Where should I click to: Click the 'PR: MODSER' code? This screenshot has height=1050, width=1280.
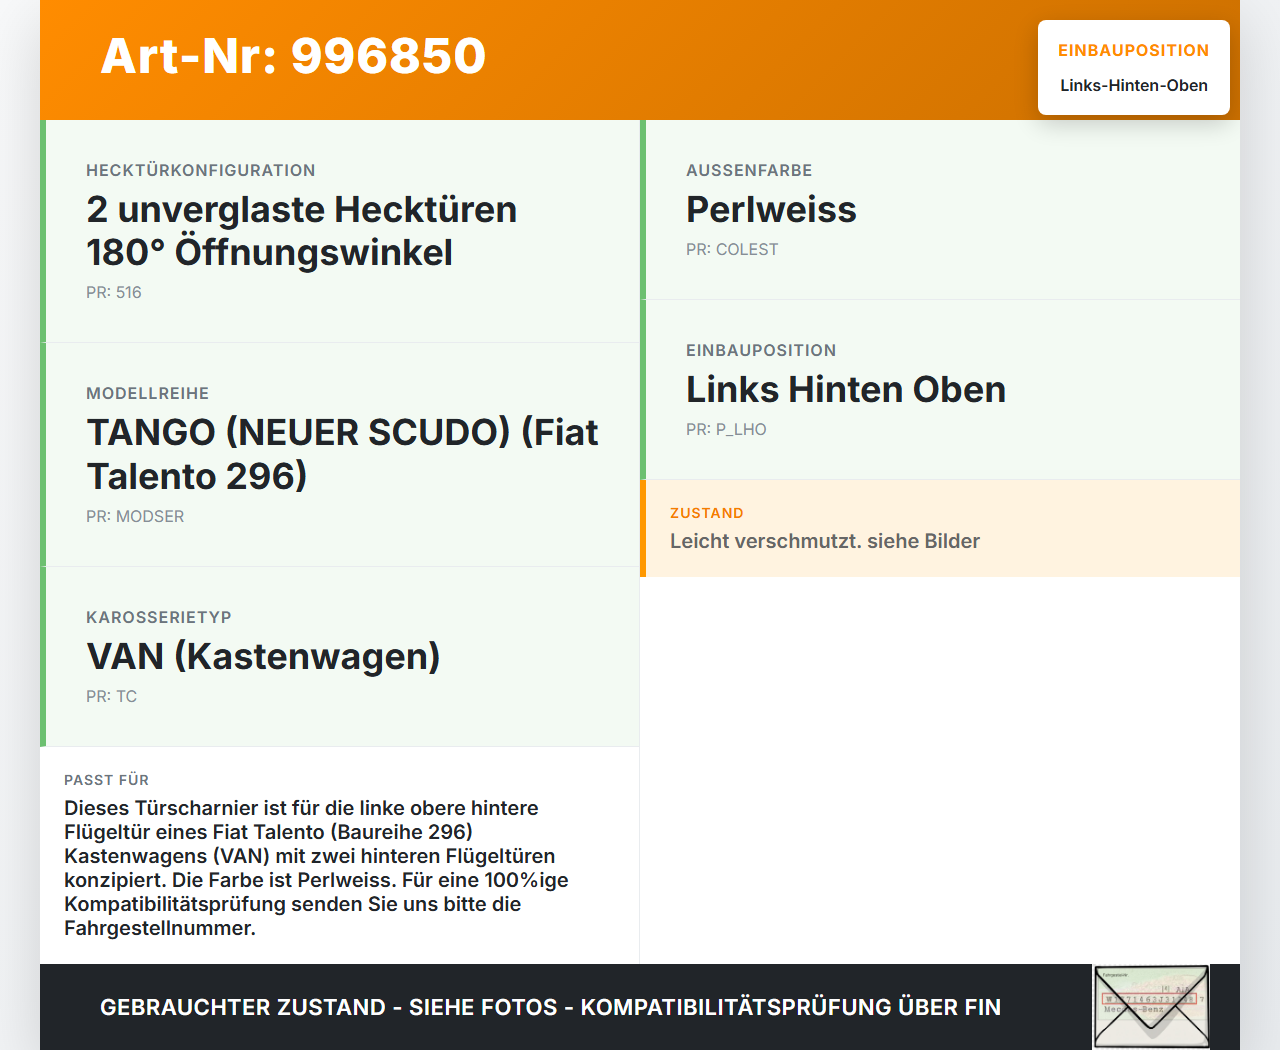(135, 516)
